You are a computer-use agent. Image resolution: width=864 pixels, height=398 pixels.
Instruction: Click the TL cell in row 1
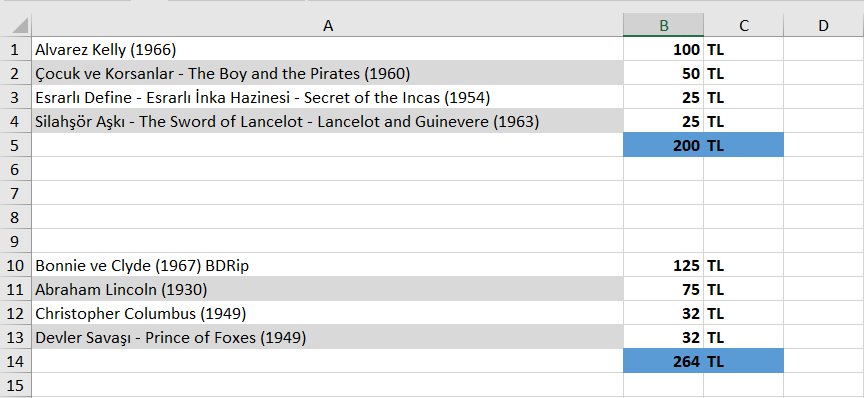click(x=743, y=50)
